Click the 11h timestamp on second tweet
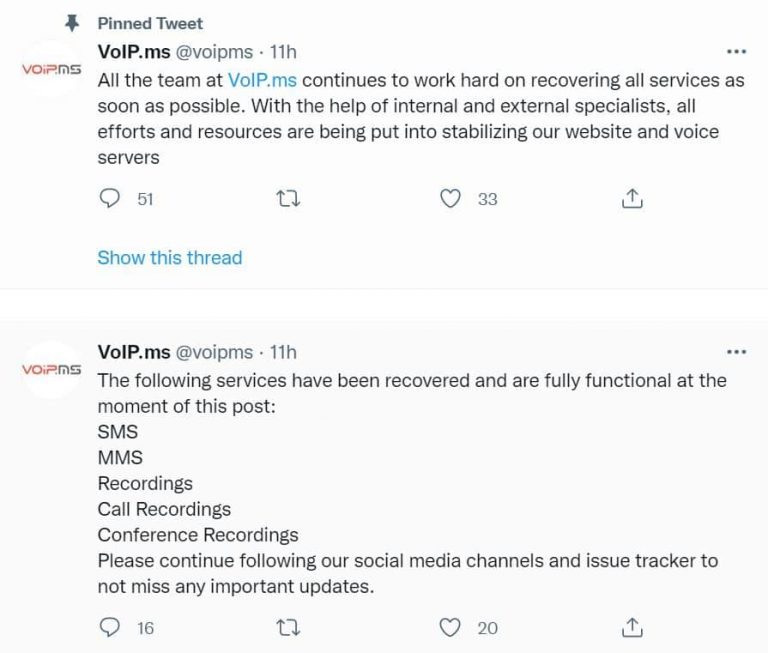The image size is (768, 653). 284,353
